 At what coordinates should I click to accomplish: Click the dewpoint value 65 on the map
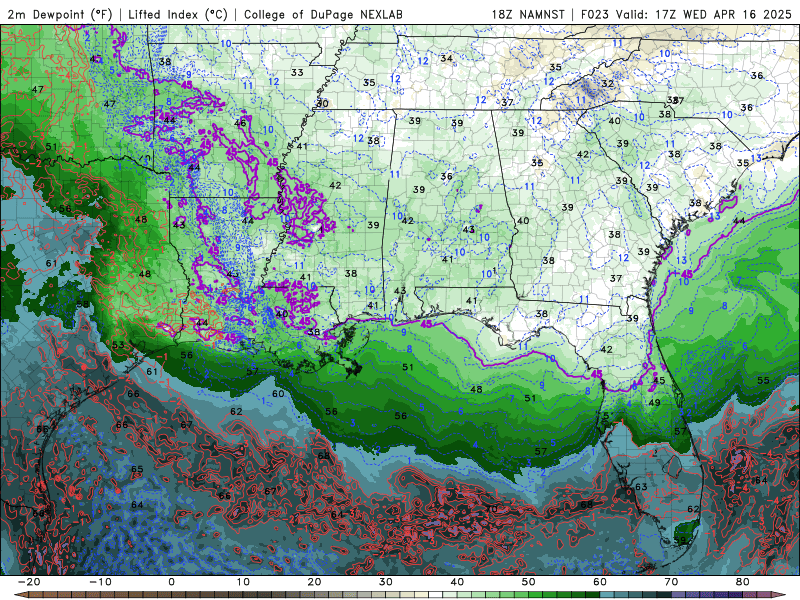point(137,469)
